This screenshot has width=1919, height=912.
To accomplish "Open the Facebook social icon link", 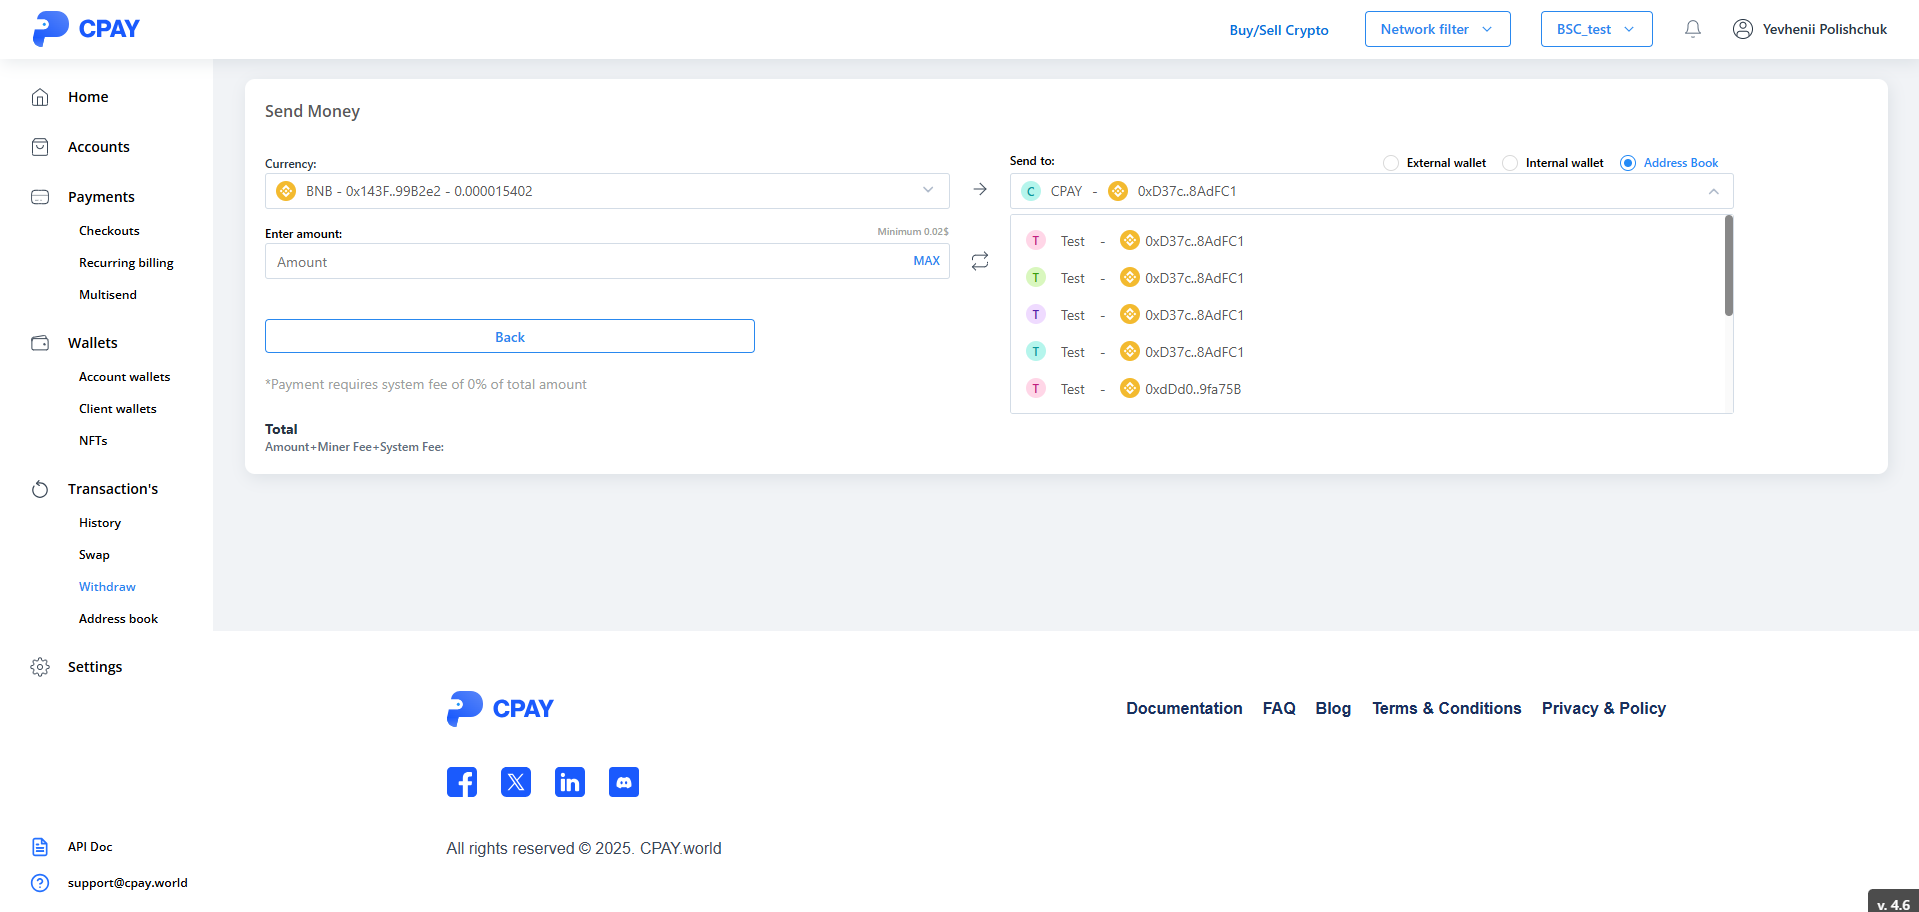I will click(462, 782).
